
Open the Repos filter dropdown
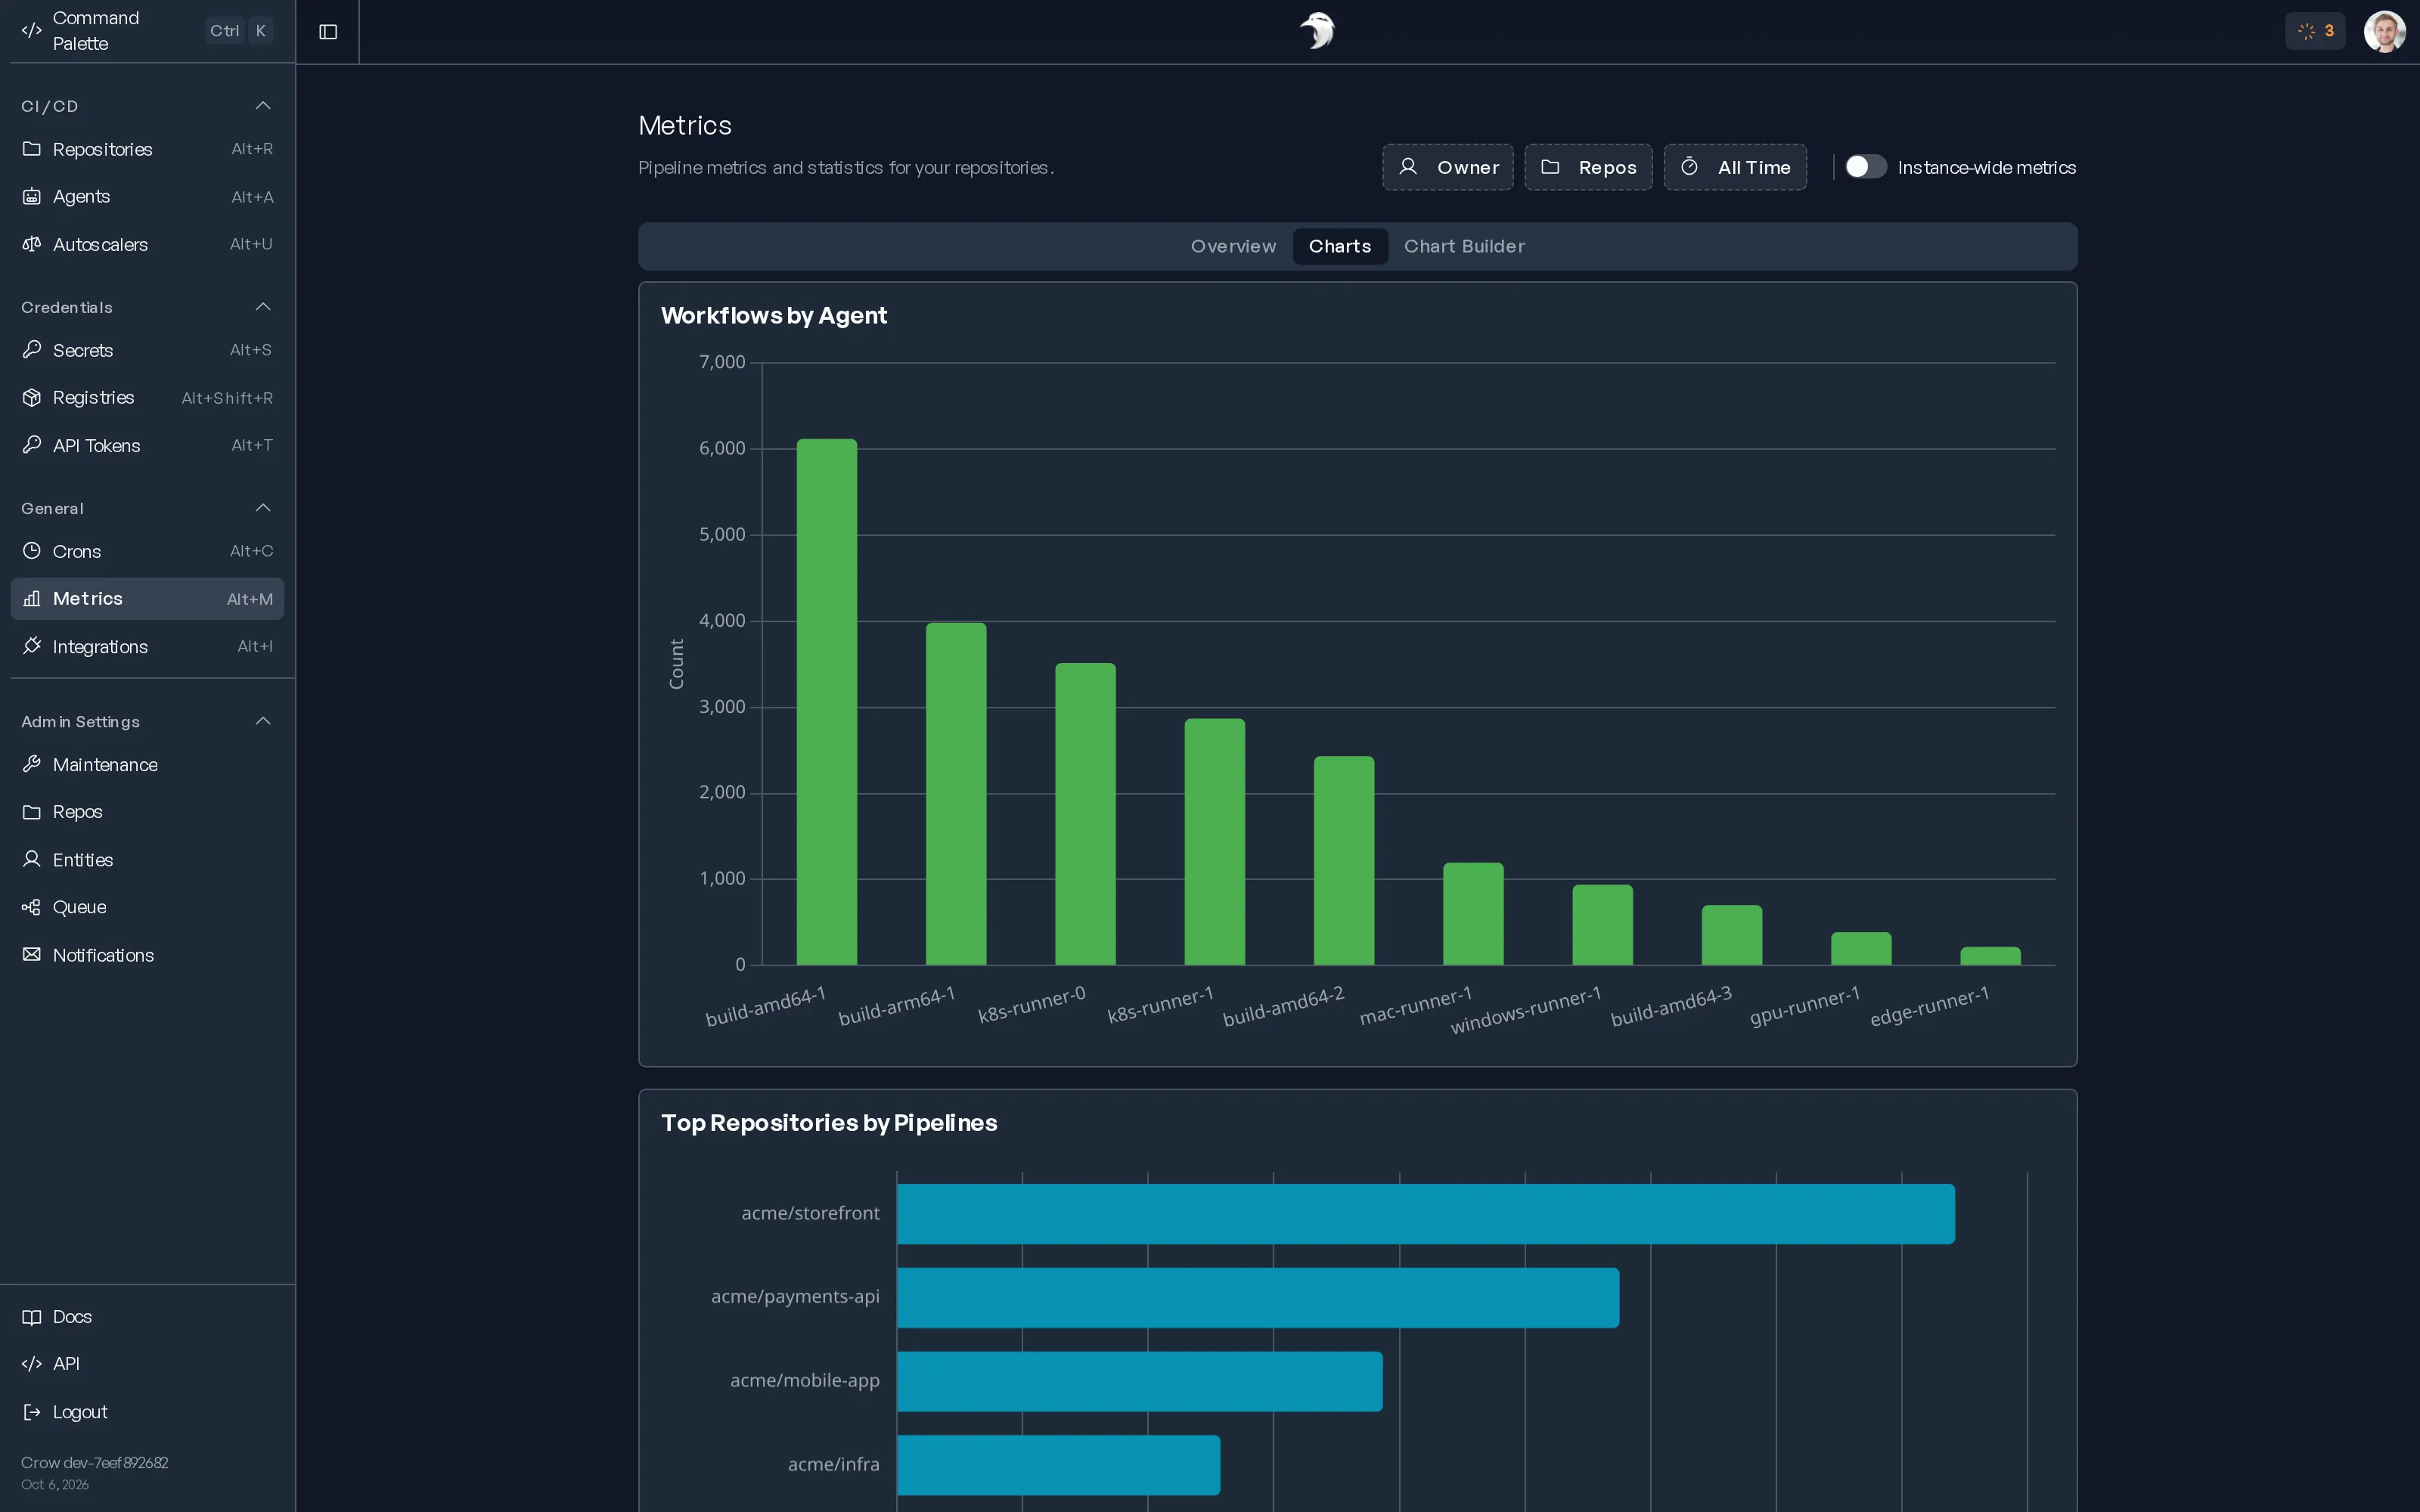click(x=1588, y=167)
